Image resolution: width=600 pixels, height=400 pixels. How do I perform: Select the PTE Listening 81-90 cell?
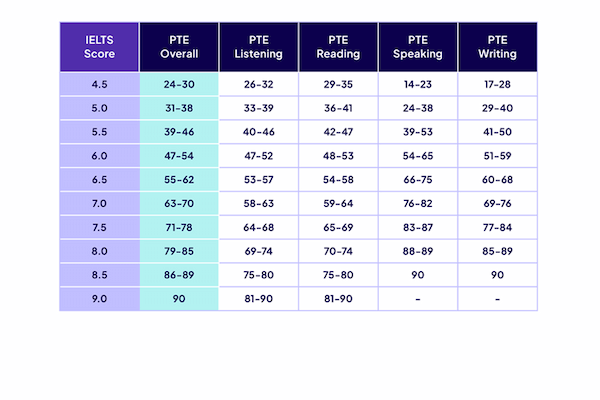pyautogui.click(x=258, y=299)
